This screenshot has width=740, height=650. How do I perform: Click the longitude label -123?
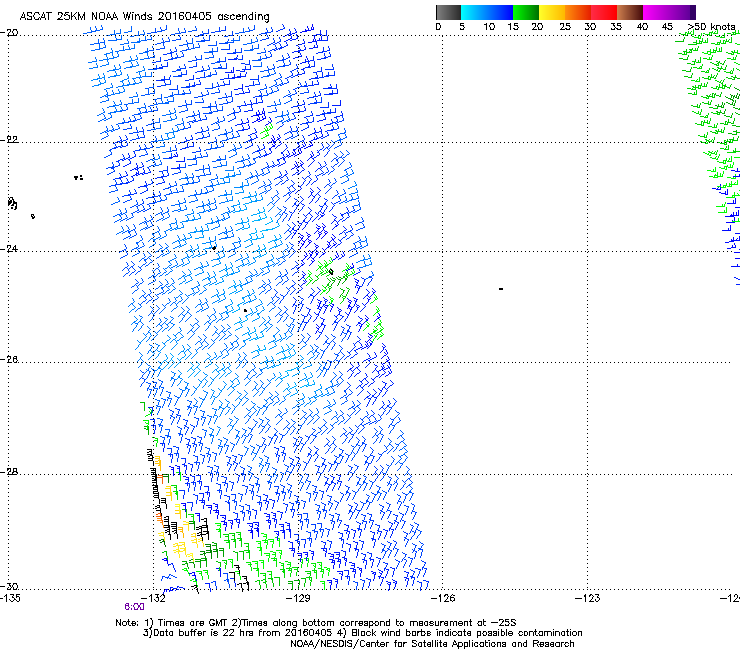pos(588,598)
